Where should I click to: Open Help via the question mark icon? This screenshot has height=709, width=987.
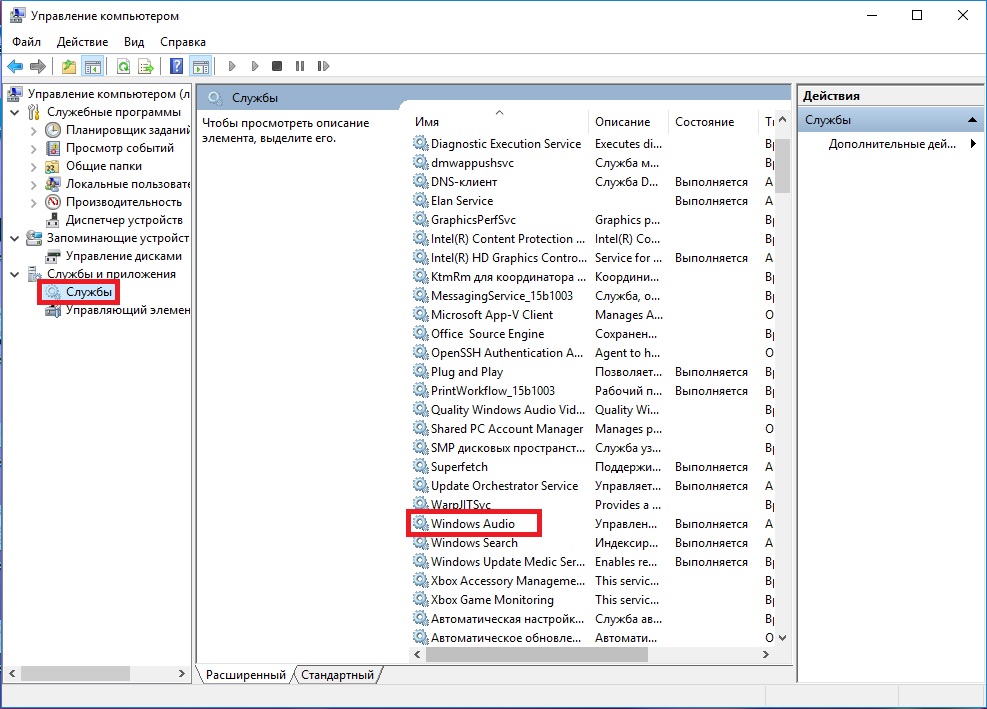click(x=177, y=66)
